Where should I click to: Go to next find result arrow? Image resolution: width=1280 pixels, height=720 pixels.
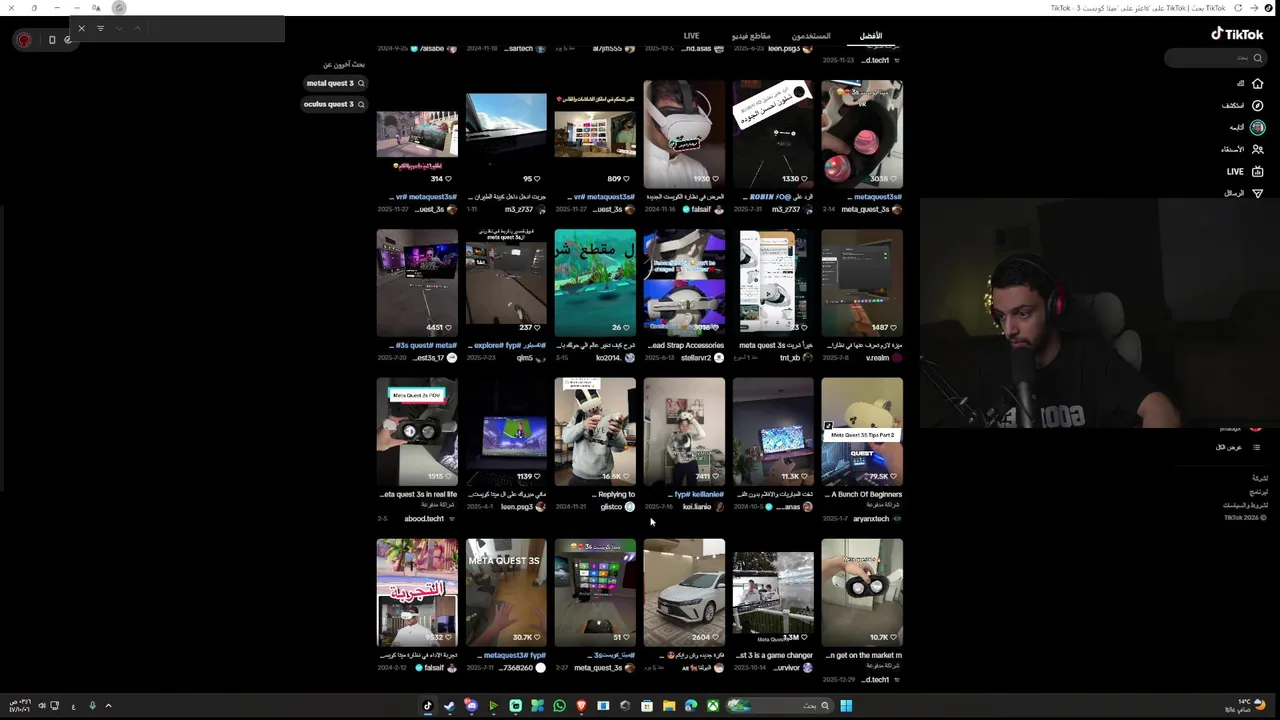[119, 28]
